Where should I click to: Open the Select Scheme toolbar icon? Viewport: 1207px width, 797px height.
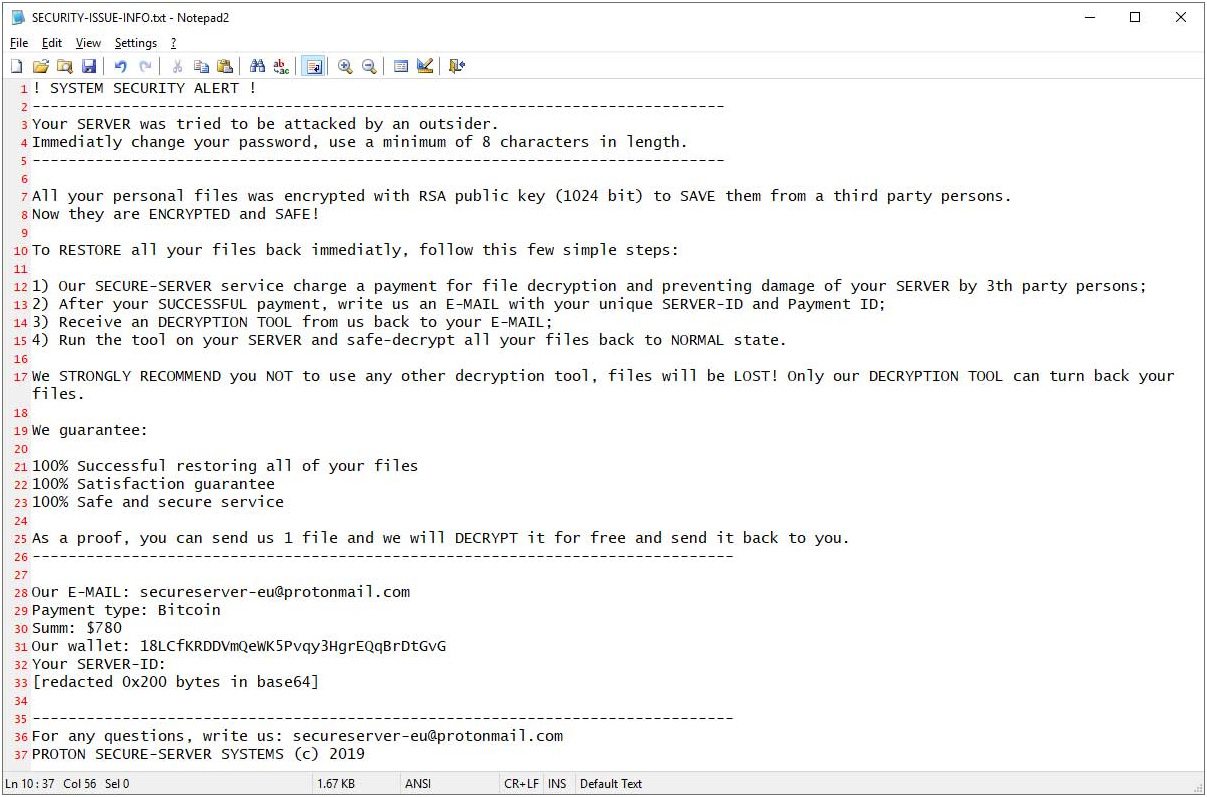401,66
